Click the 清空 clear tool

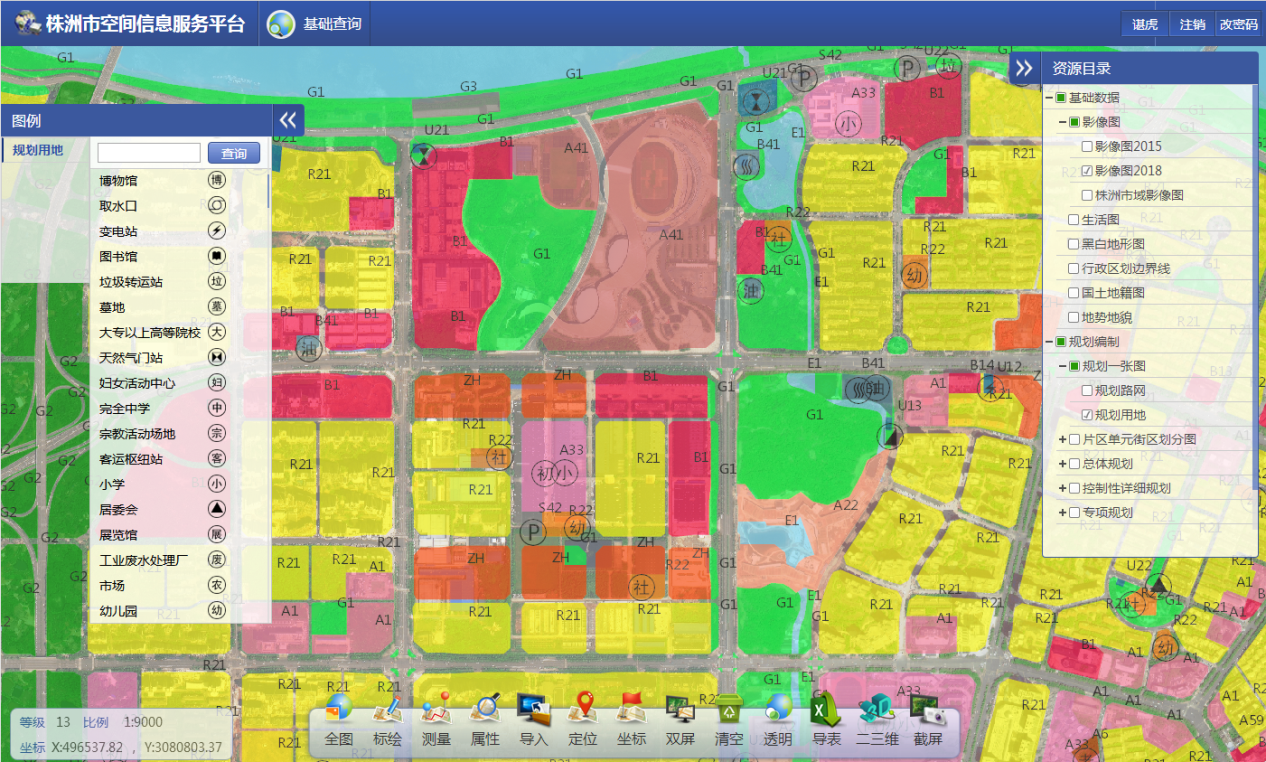pos(729,720)
